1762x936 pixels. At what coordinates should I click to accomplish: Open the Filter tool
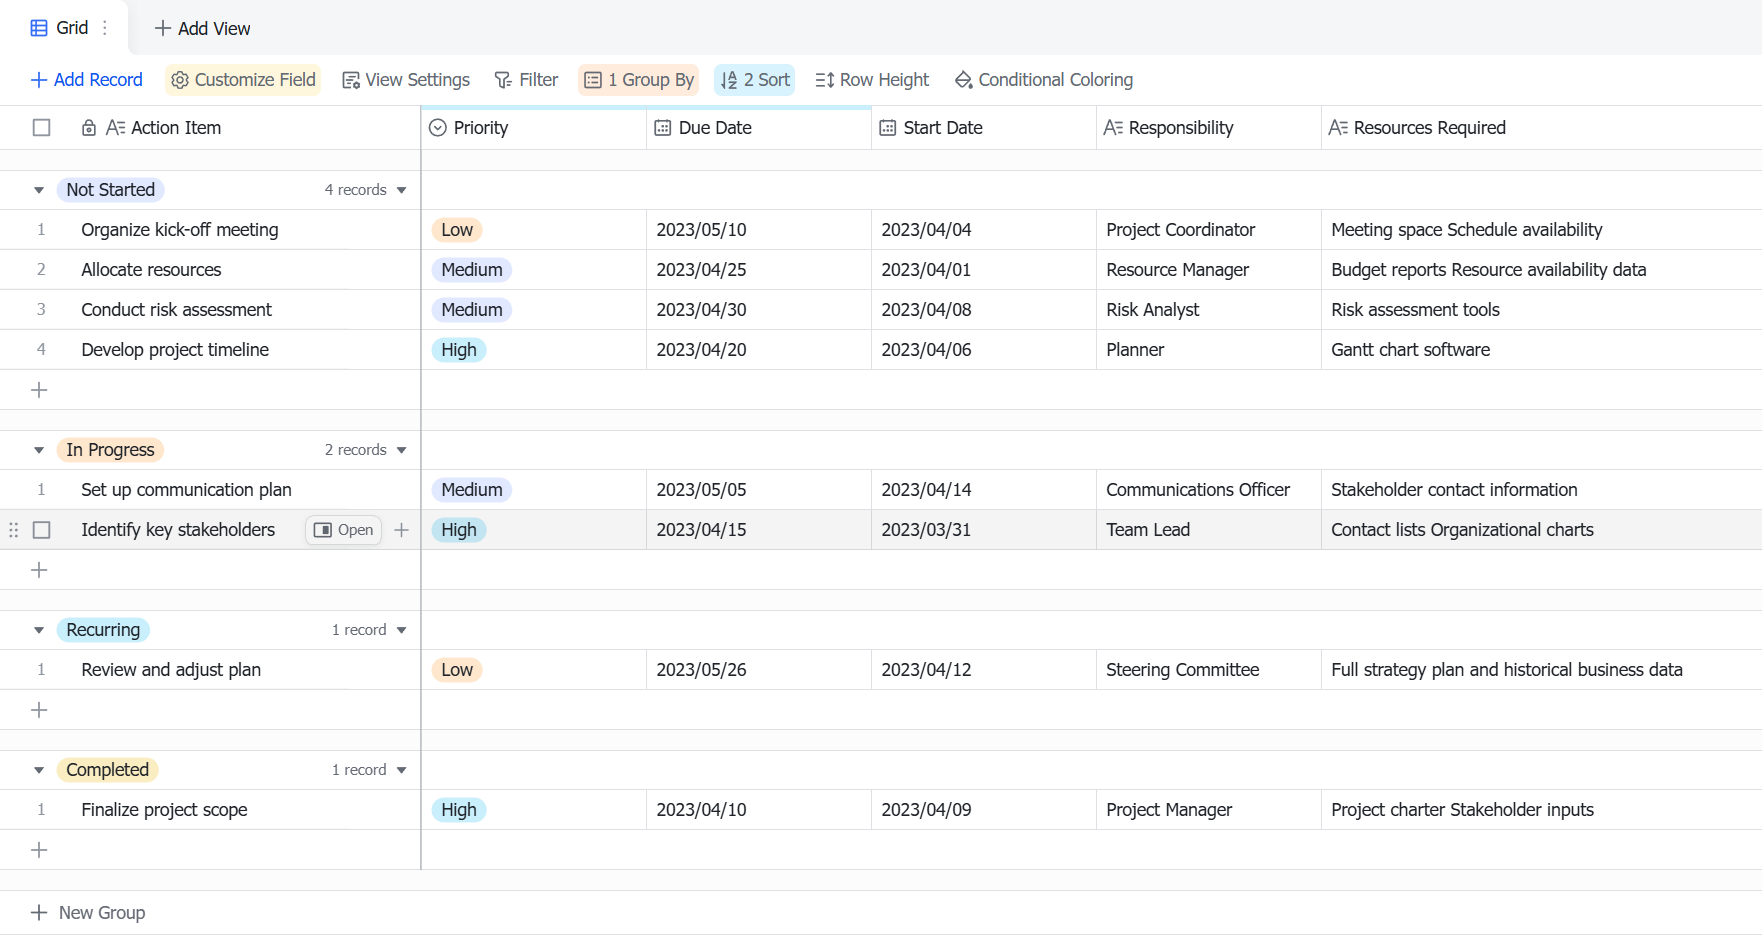527,80
